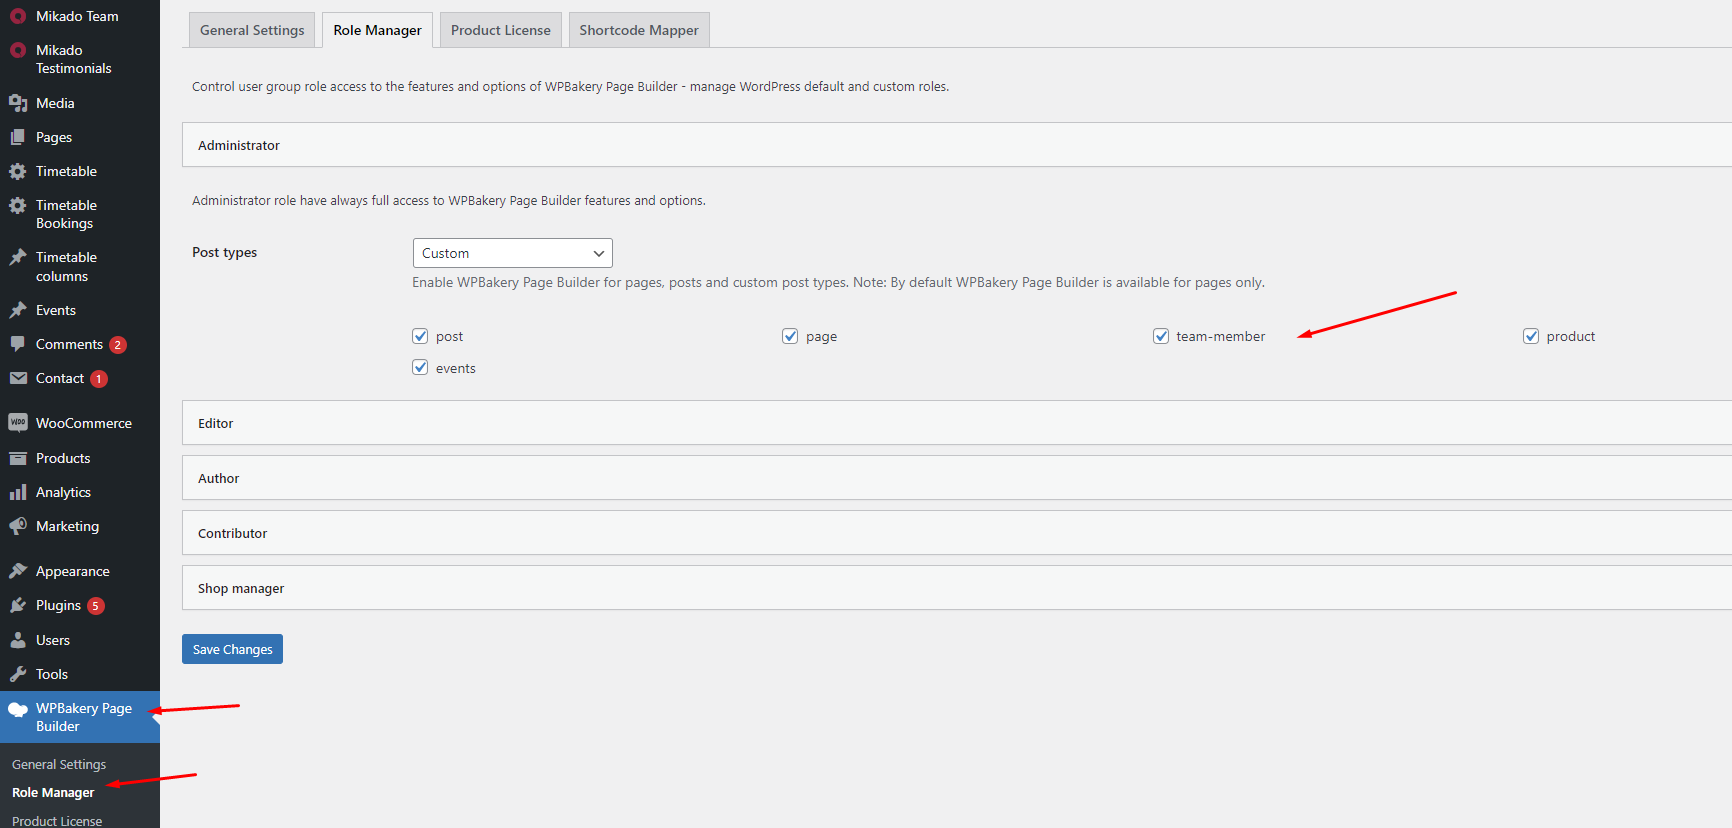Click the Contact notification badge showing 1
This screenshot has height=828, width=1732.
pos(99,379)
